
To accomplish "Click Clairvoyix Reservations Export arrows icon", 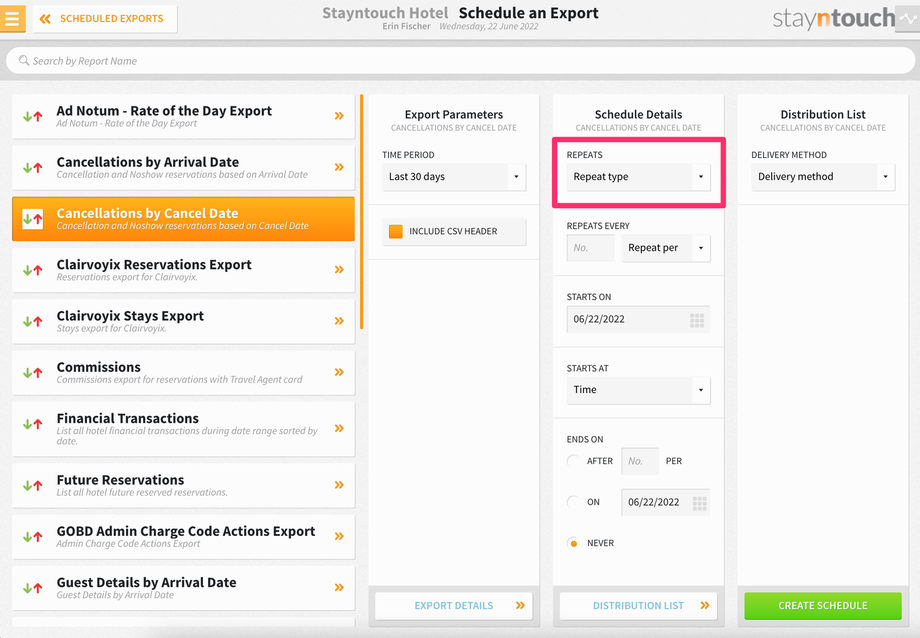I will tap(33, 270).
